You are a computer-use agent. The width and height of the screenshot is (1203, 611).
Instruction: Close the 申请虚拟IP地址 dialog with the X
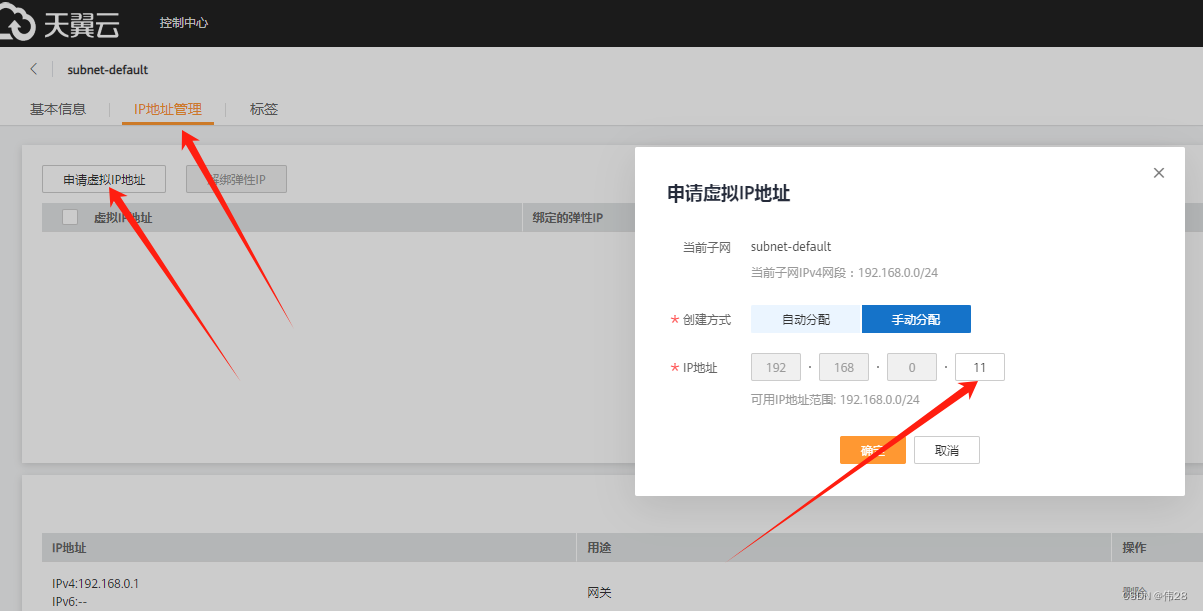[x=1158, y=172]
